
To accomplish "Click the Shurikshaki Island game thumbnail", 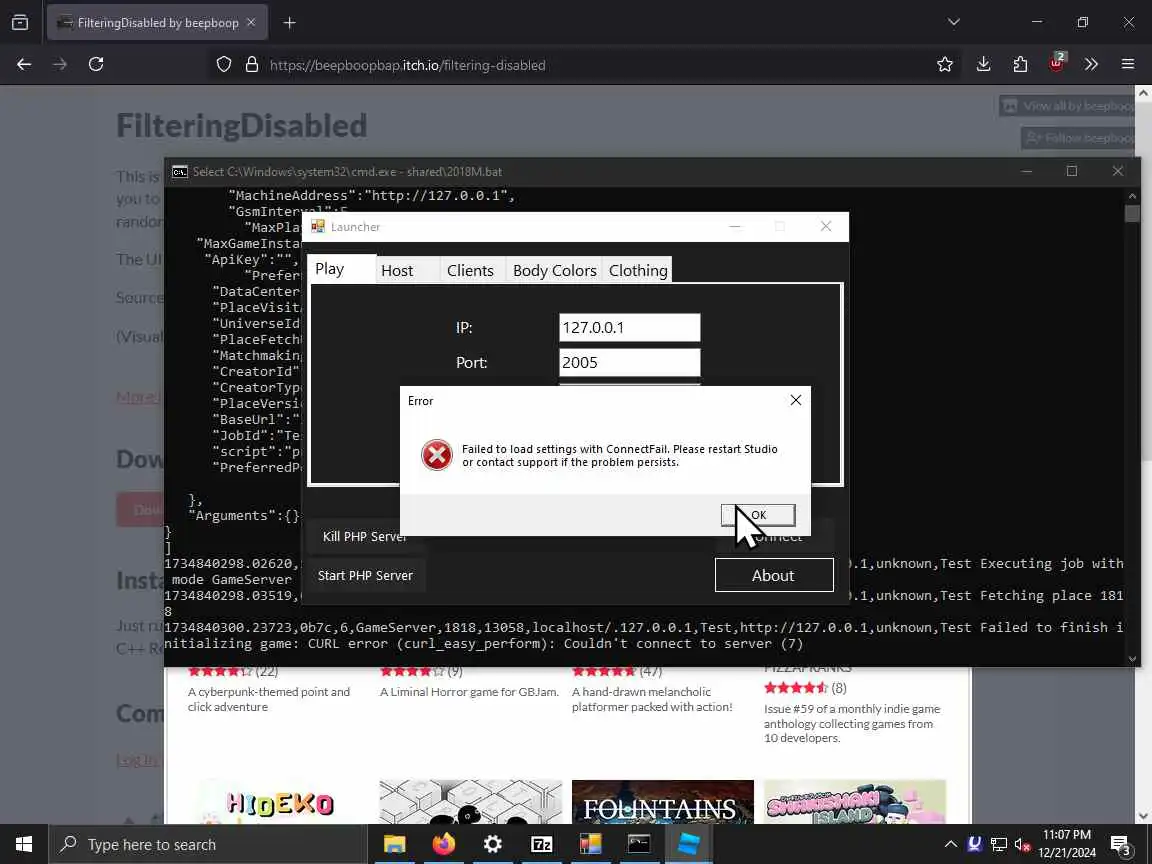I will tap(855, 802).
